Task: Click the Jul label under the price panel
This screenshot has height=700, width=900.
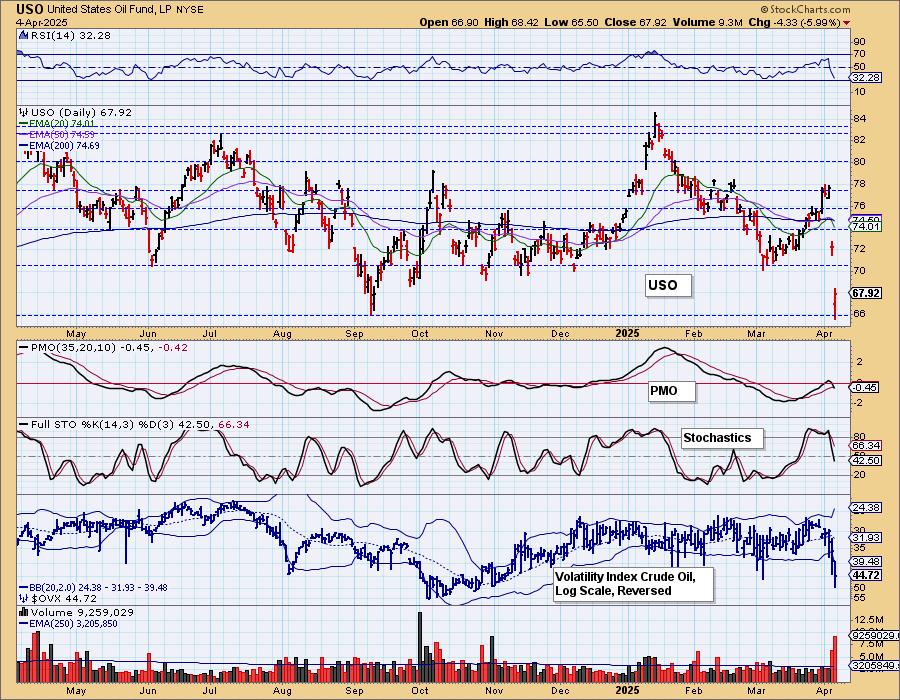Action: click(210, 334)
